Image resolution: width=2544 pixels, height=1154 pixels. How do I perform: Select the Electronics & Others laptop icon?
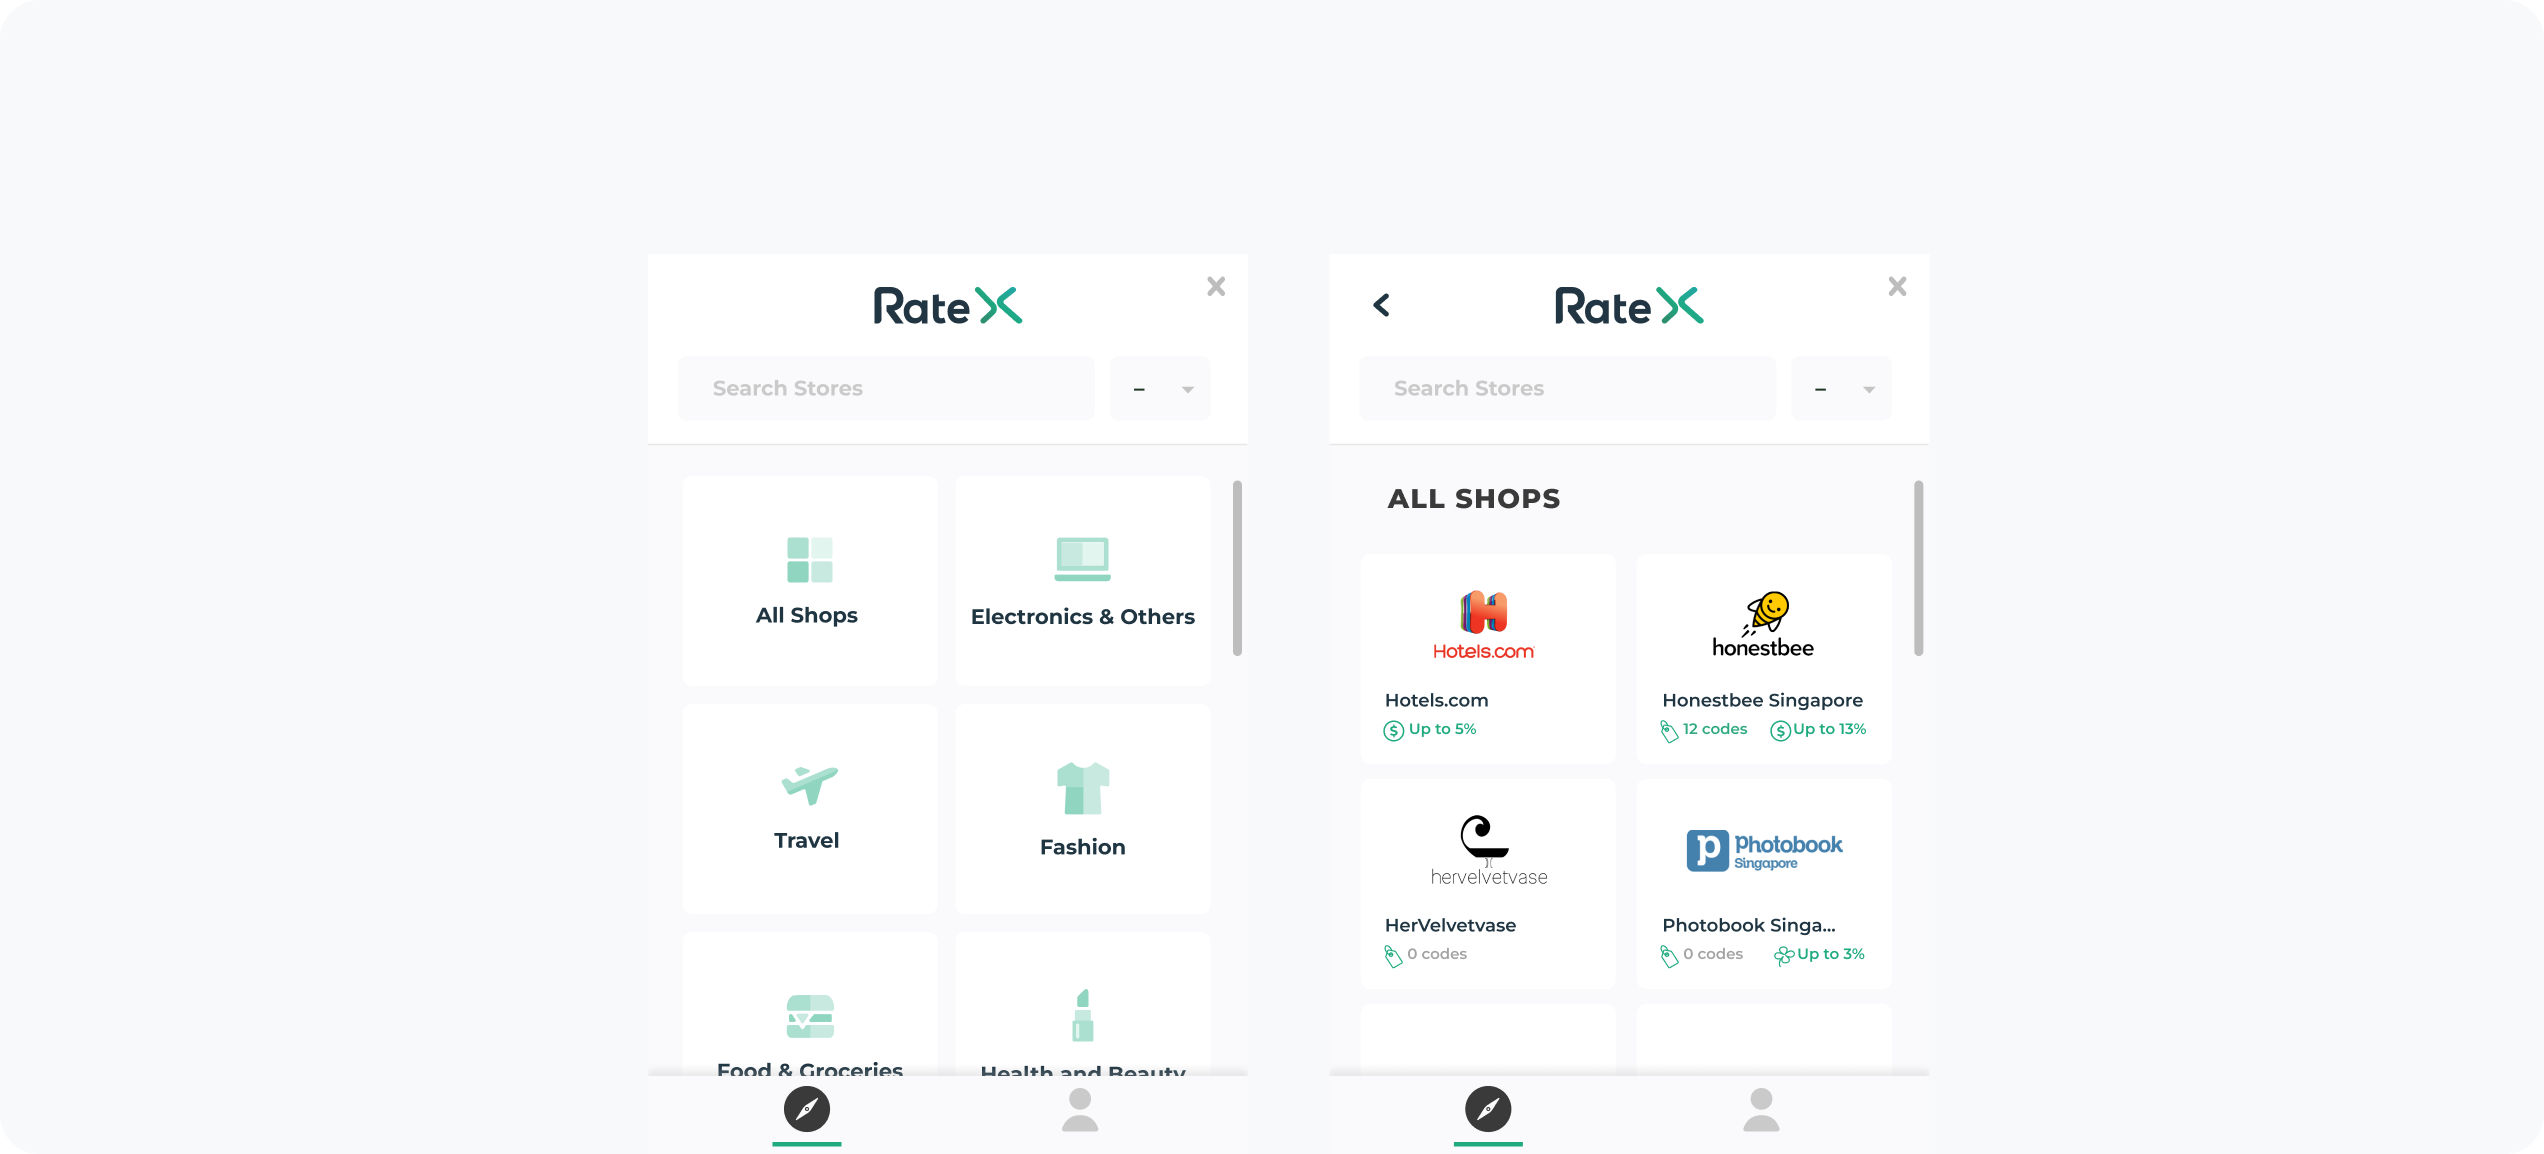point(1082,559)
